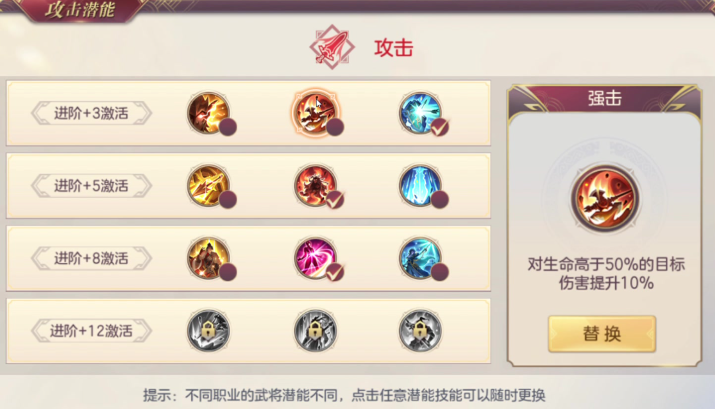
Task: Select the first skill icon in 进阶+3 row
Action: (x=208, y=113)
